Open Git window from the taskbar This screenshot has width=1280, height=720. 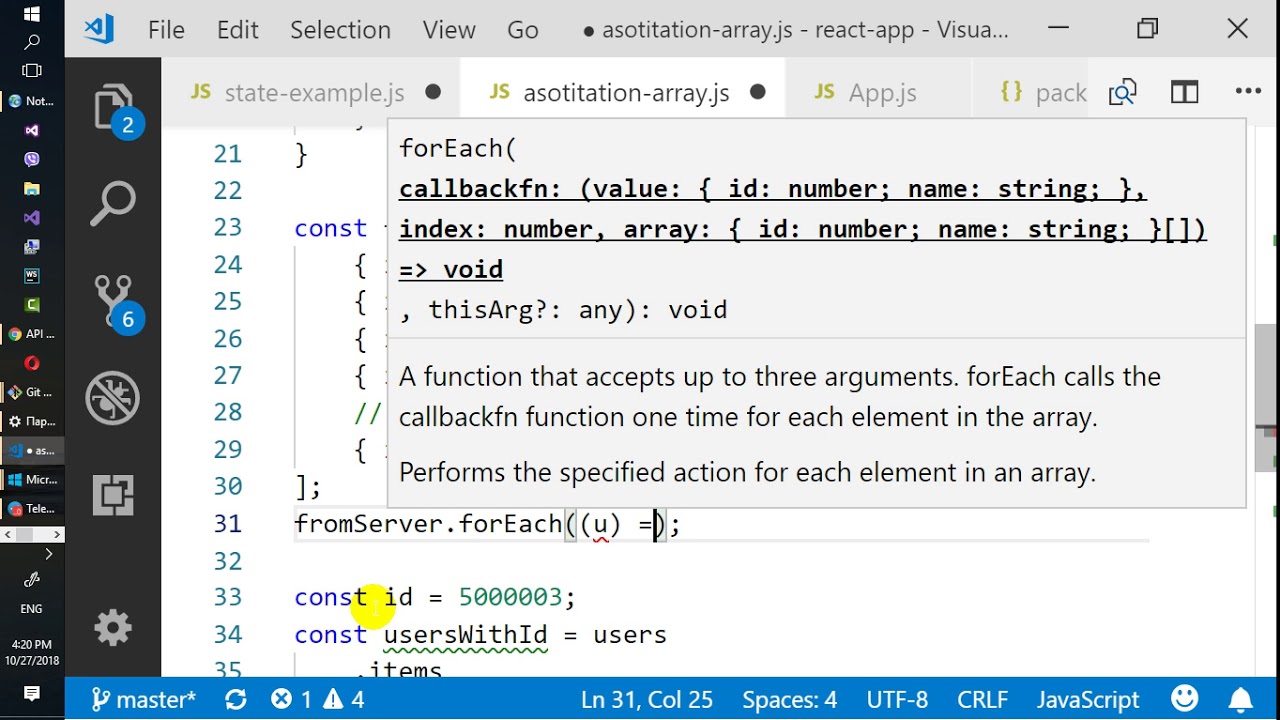tap(32, 392)
